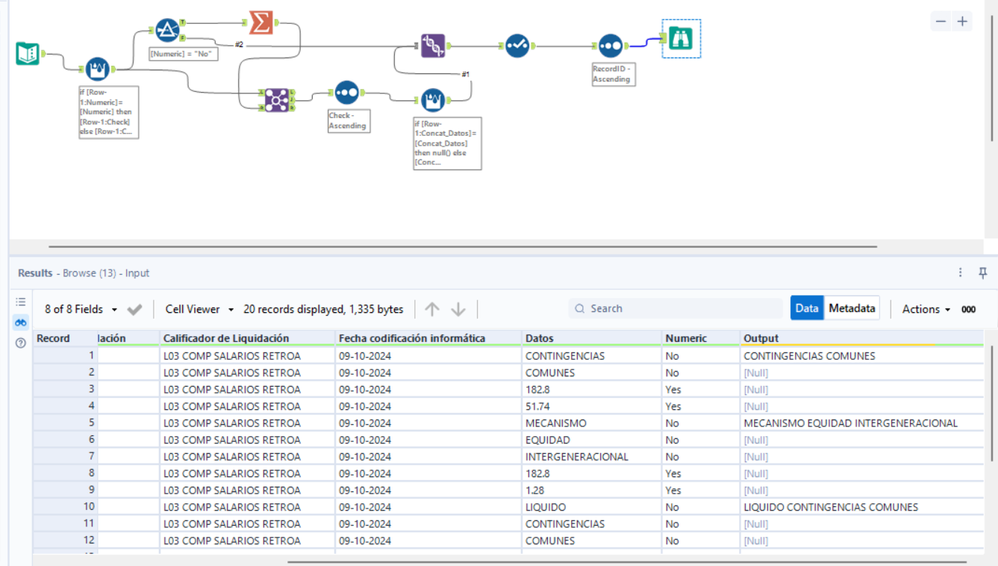The image size is (998, 566).
Task: Select record row number 12
Action: click(65, 541)
